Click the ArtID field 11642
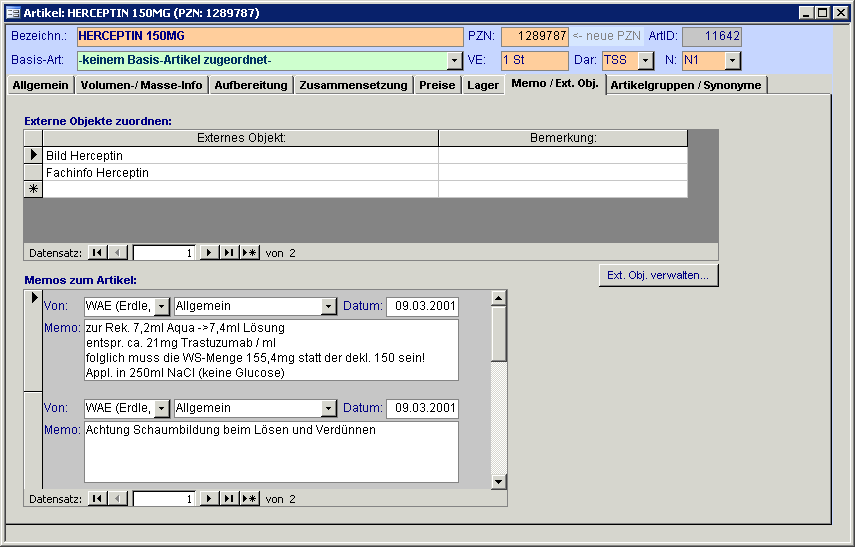 [x=712, y=37]
